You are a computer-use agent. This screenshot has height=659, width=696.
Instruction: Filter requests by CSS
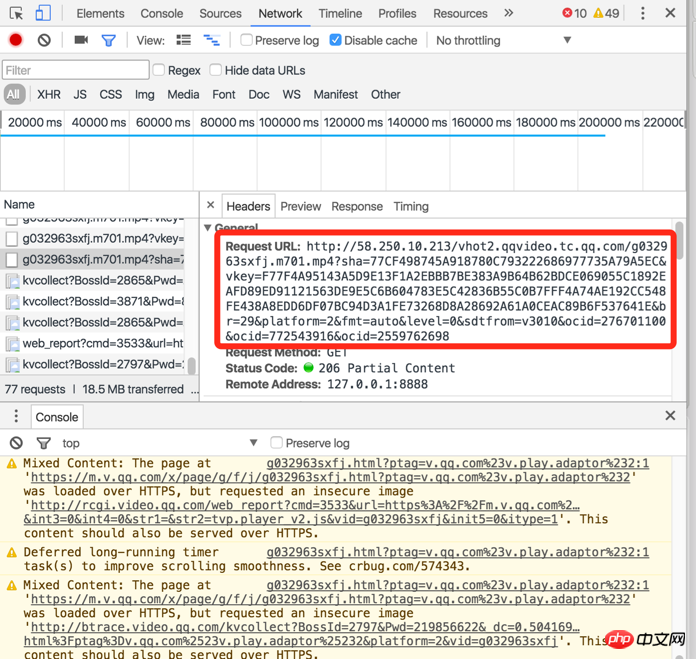(111, 95)
